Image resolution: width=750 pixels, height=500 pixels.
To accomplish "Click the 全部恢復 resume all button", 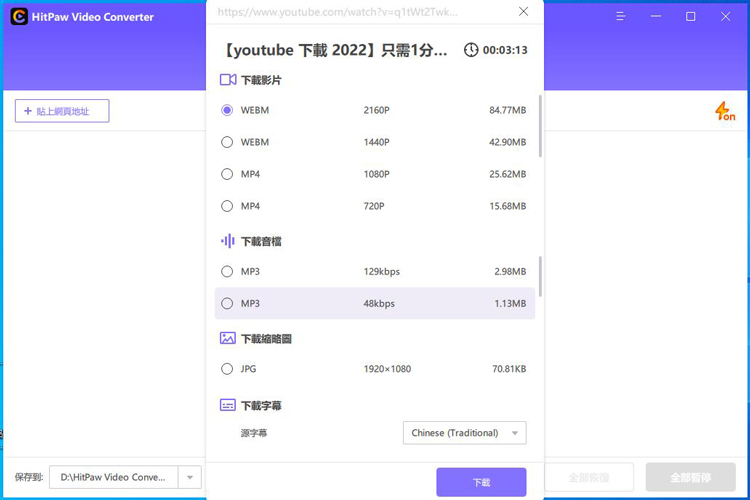I will point(589,477).
